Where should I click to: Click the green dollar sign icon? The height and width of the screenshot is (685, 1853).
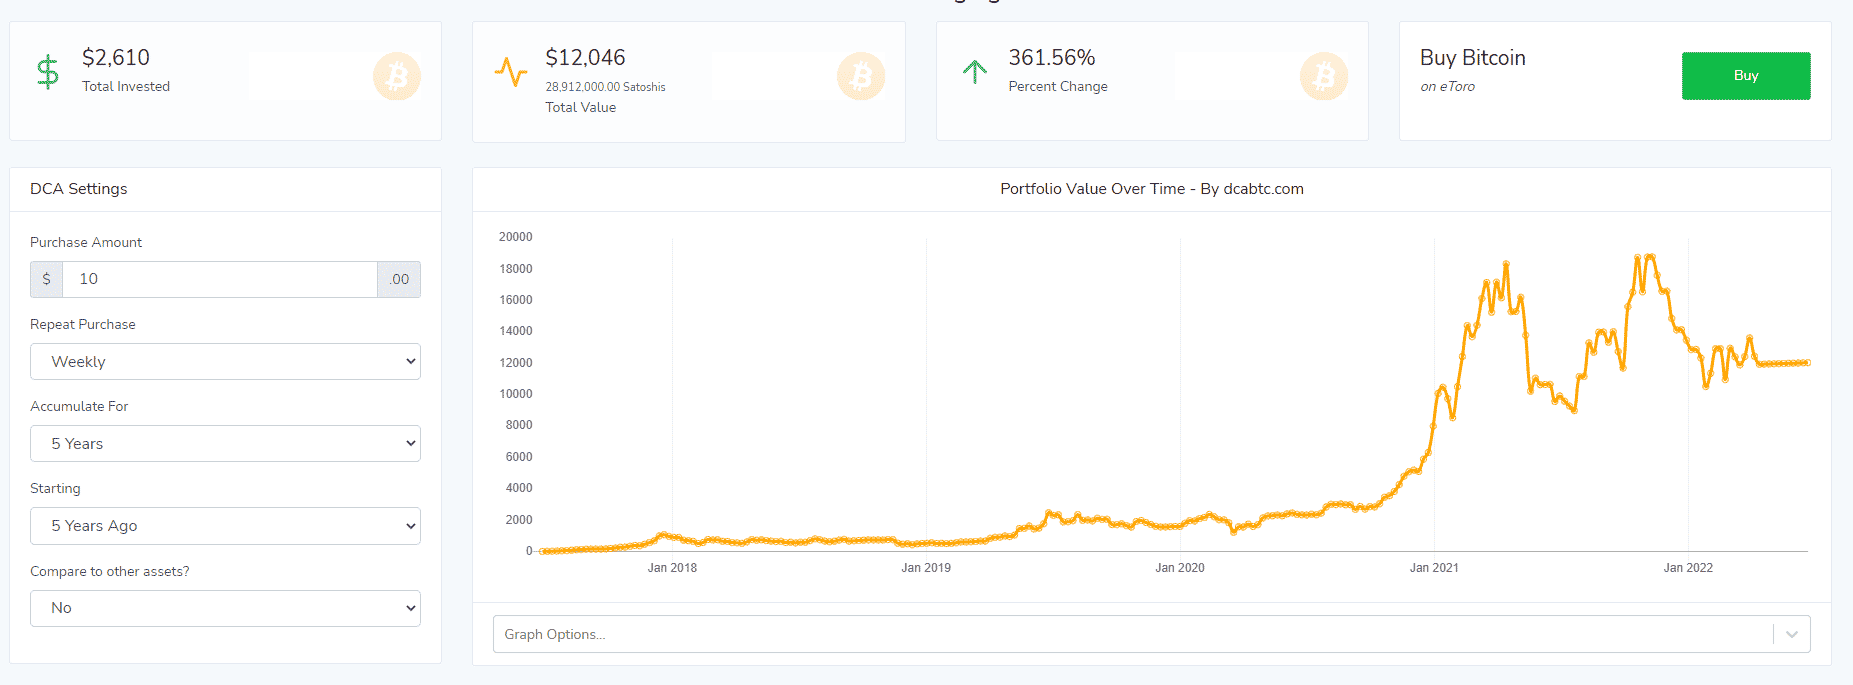47,73
